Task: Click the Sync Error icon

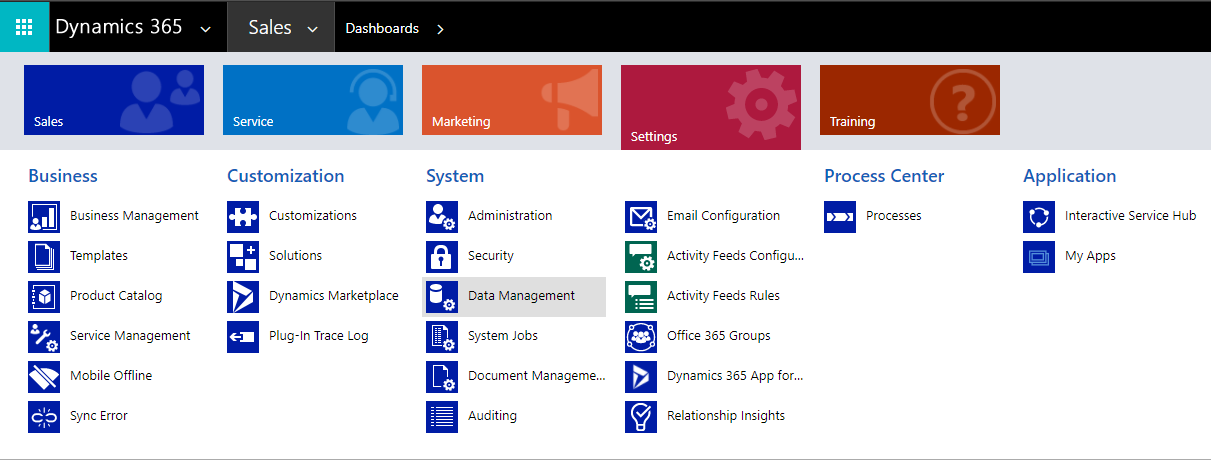Action: pyautogui.click(x=44, y=417)
